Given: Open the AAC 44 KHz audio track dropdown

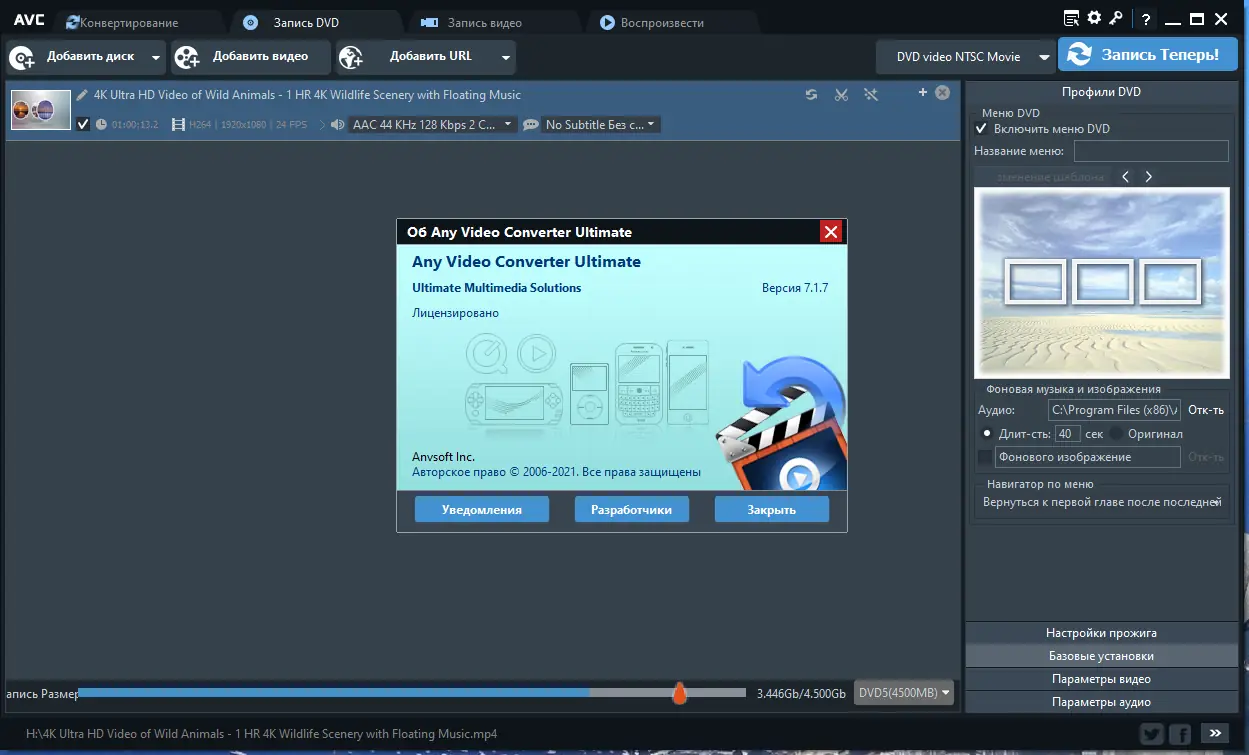Looking at the screenshot, I should pos(432,125).
